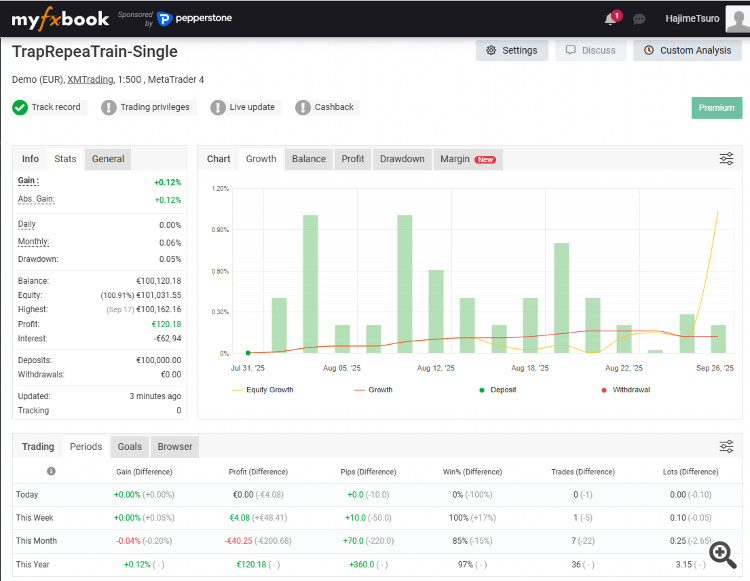Viewport: 750px width, 581px height.
Task: Select the Balance chart tab
Action: point(309,159)
